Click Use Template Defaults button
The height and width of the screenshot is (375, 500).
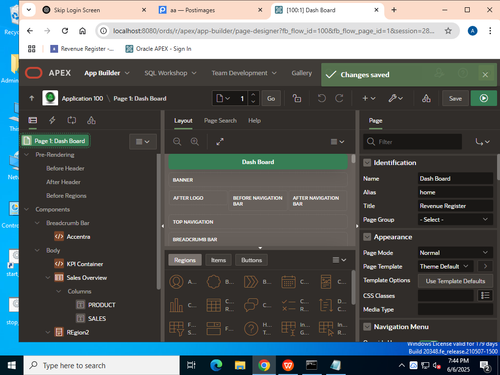[455, 281]
